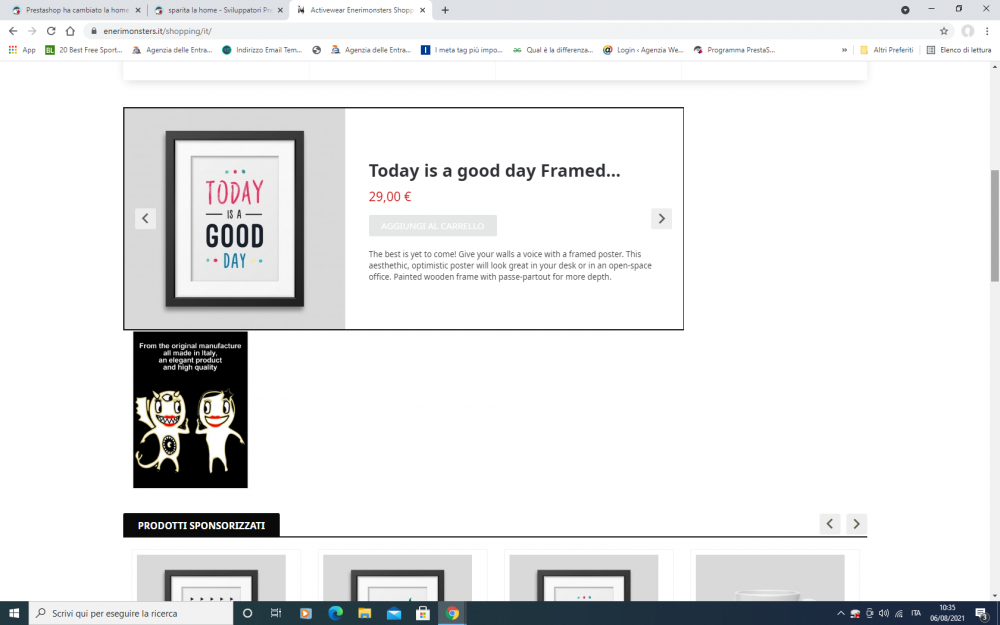Open Microsoft Store from taskbar
The width and height of the screenshot is (1000, 625).
(423, 613)
